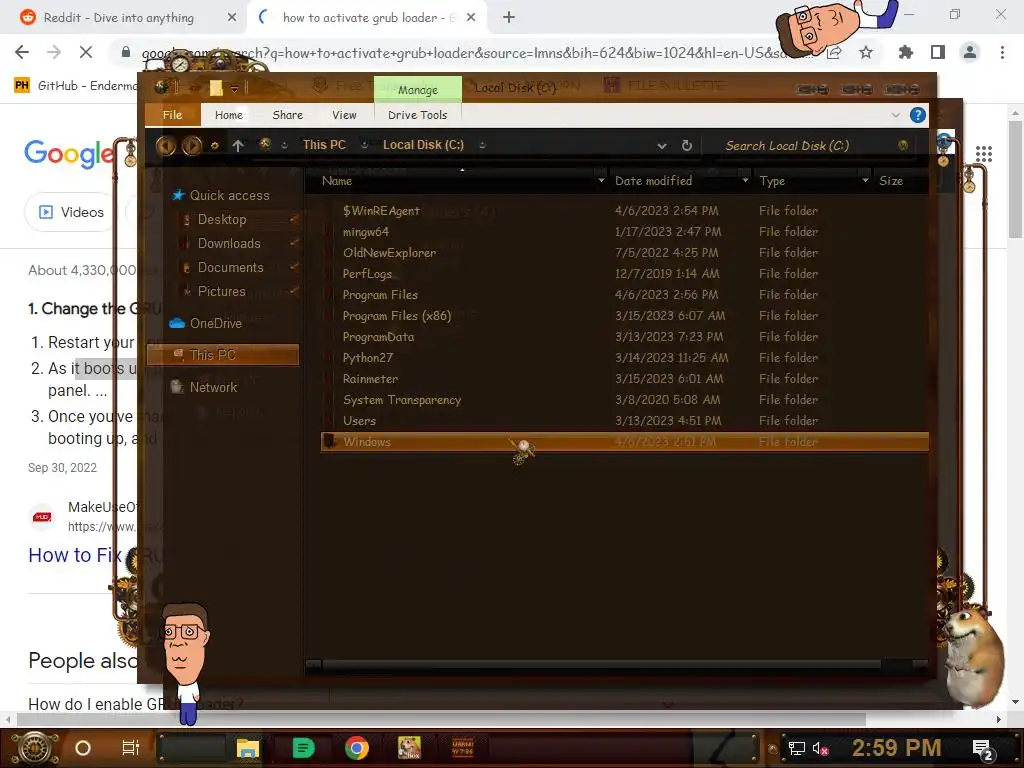Open the Date modified column filter dropdown
The width and height of the screenshot is (1024, 768).
coord(745,180)
